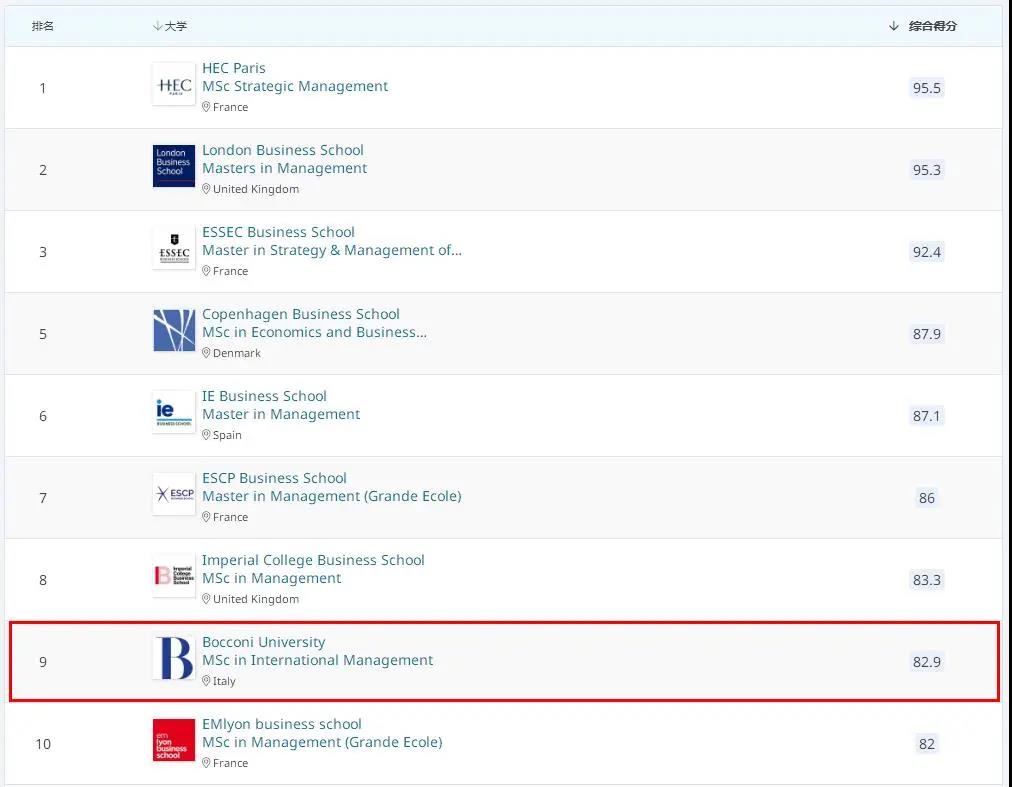Click United Kingdom under Imperial College Business School
This screenshot has height=787, width=1012.
click(256, 599)
